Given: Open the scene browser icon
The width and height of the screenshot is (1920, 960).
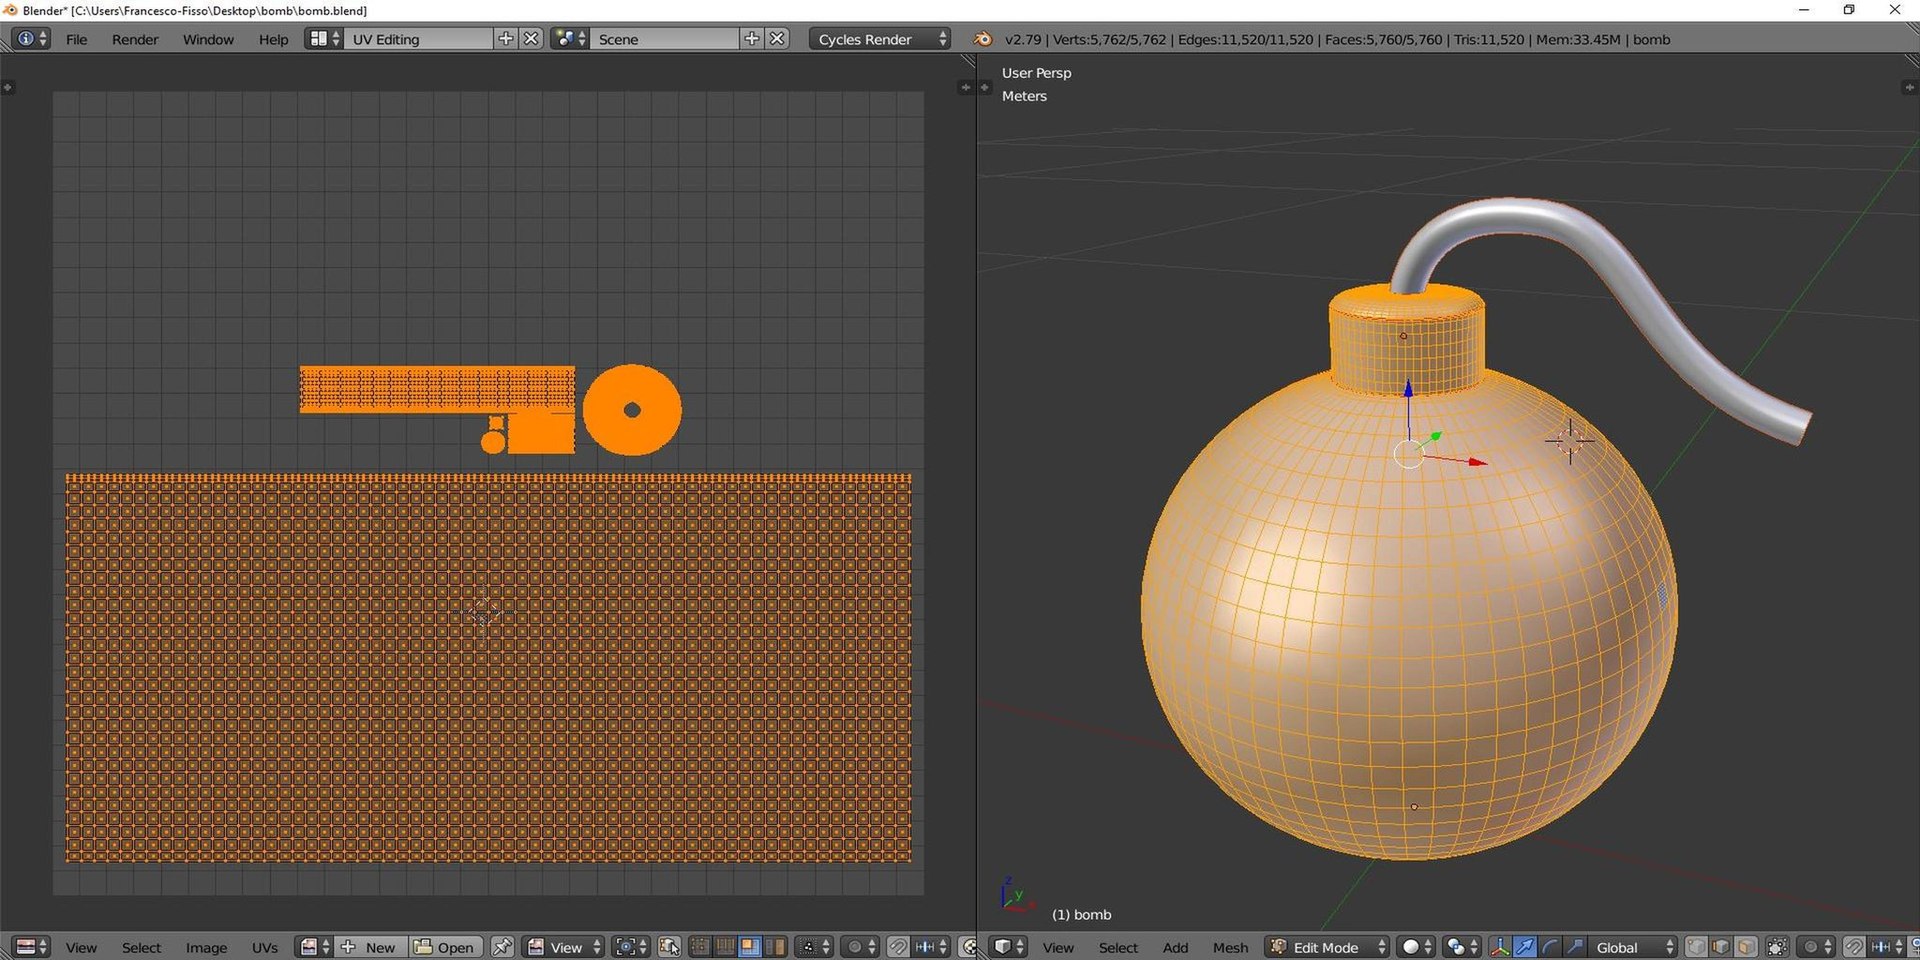Looking at the screenshot, I should (570, 39).
